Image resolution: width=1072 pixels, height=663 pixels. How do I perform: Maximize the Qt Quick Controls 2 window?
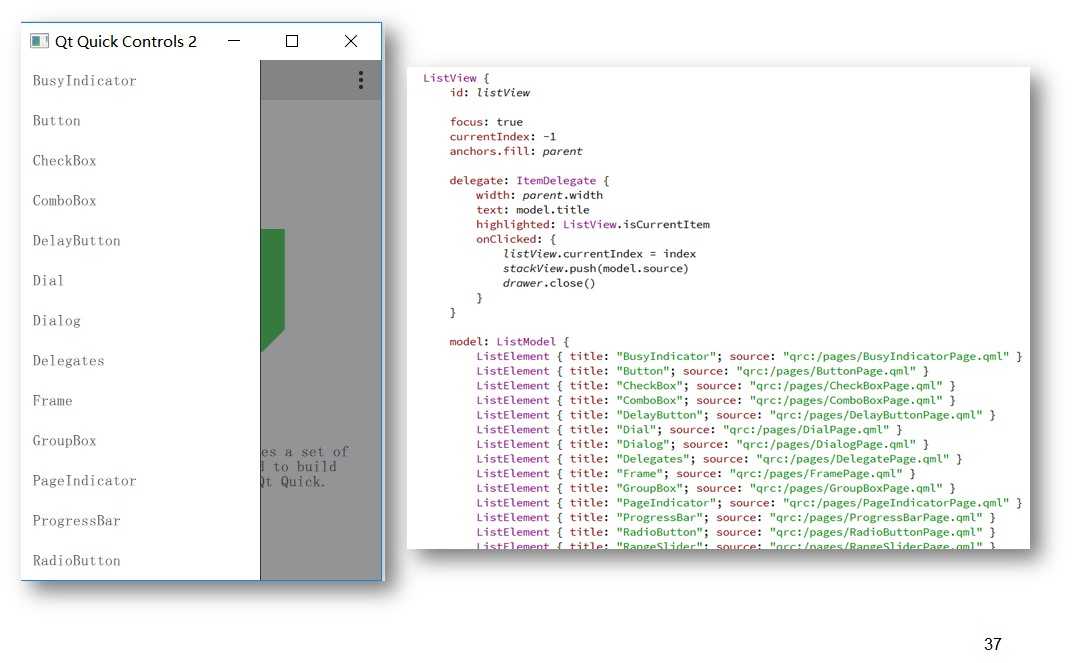click(x=292, y=41)
